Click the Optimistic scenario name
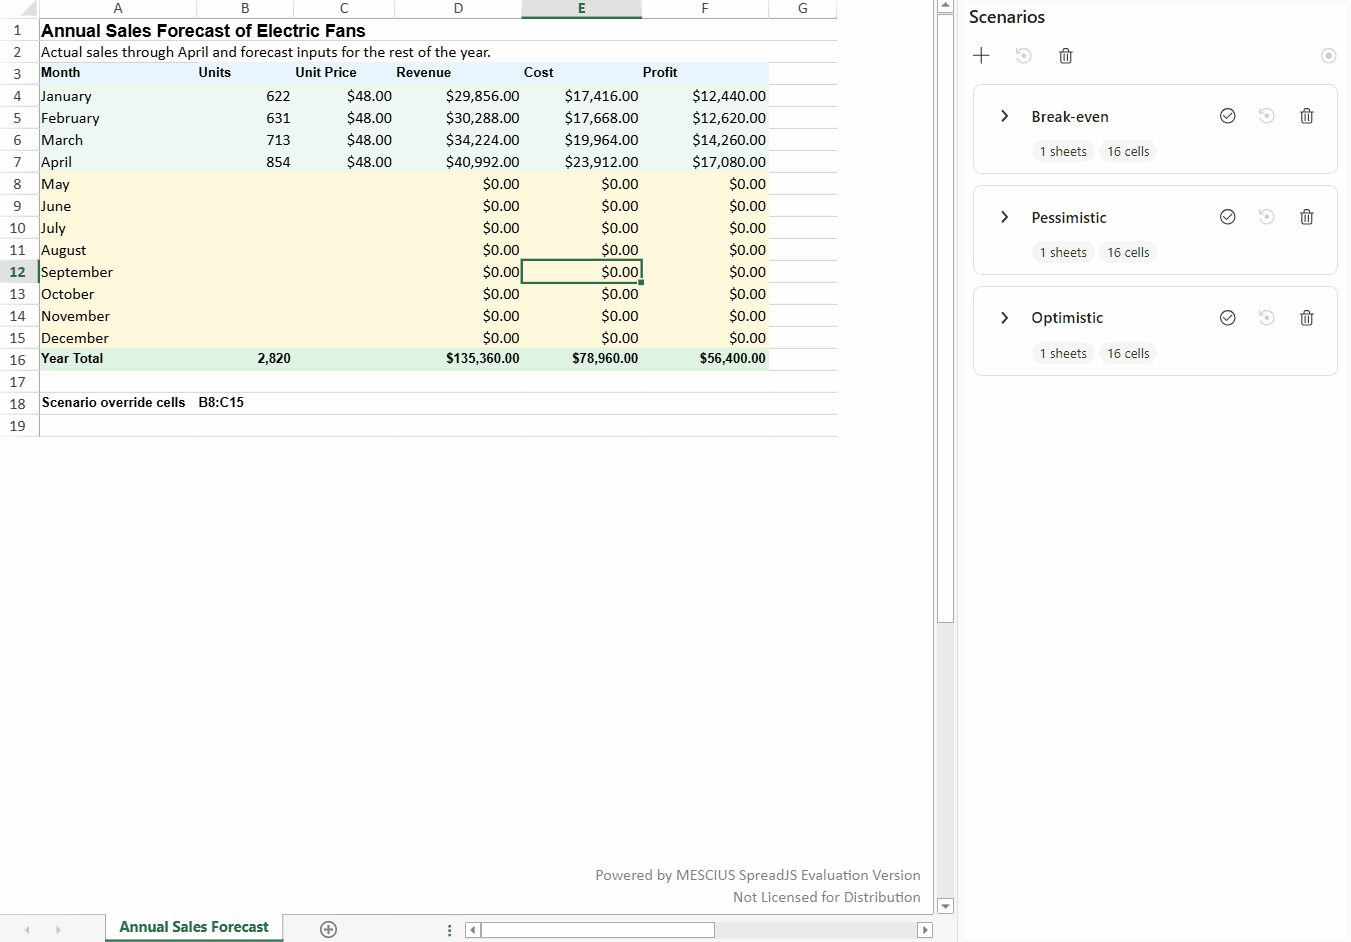1351x942 pixels. (x=1067, y=318)
